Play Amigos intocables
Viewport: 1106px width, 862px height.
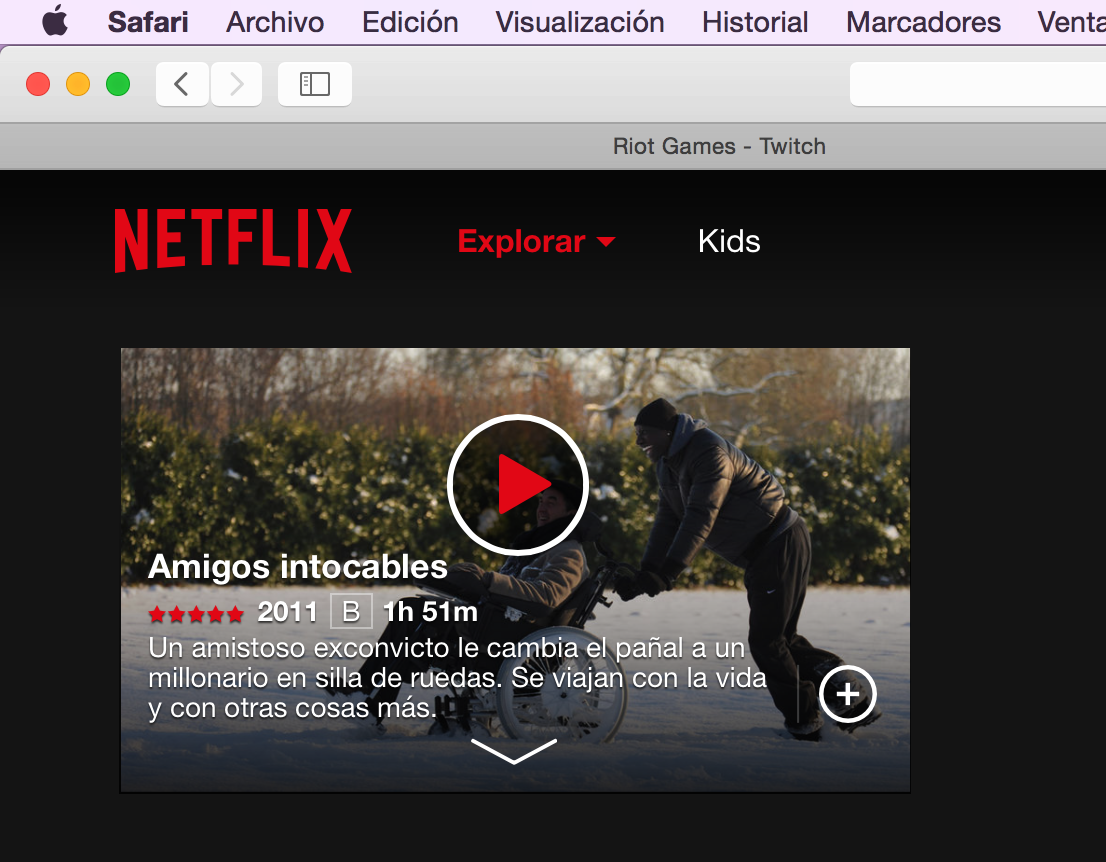[x=518, y=485]
